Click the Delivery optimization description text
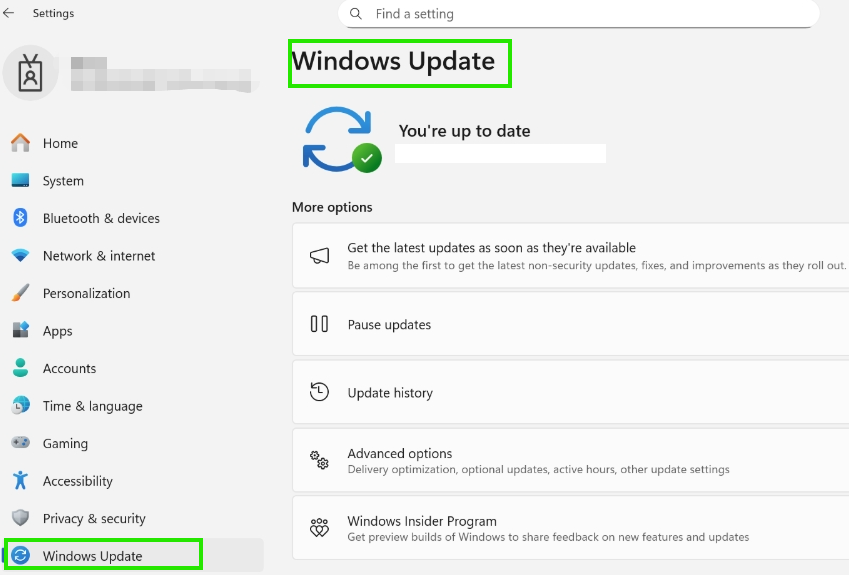 [x=538, y=469]
